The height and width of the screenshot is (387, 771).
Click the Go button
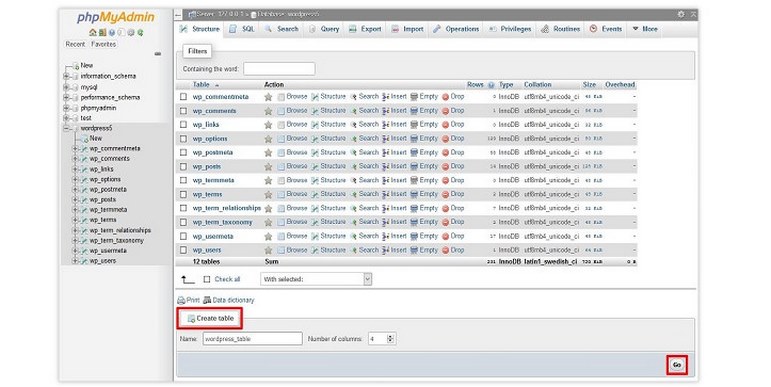click(x=677, y=364)
